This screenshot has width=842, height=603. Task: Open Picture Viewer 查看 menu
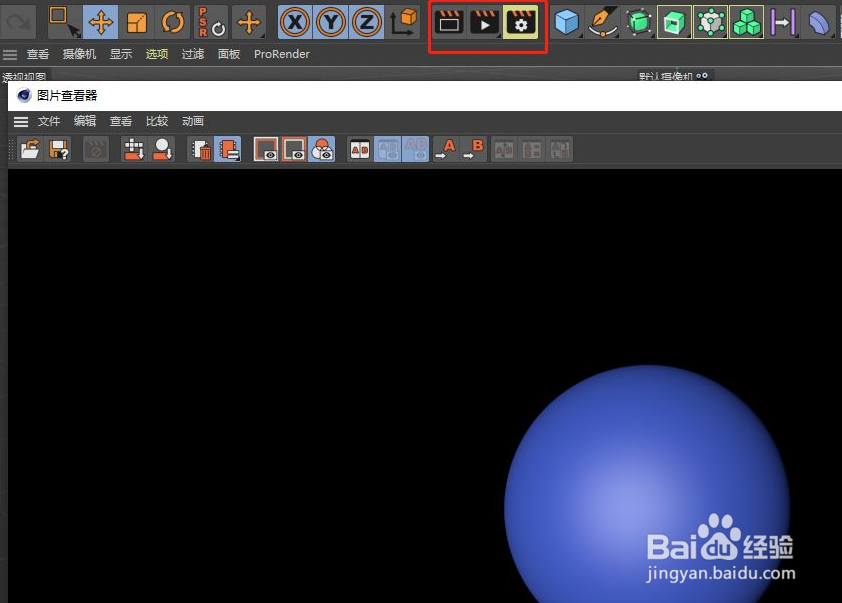tap(121, 121)
